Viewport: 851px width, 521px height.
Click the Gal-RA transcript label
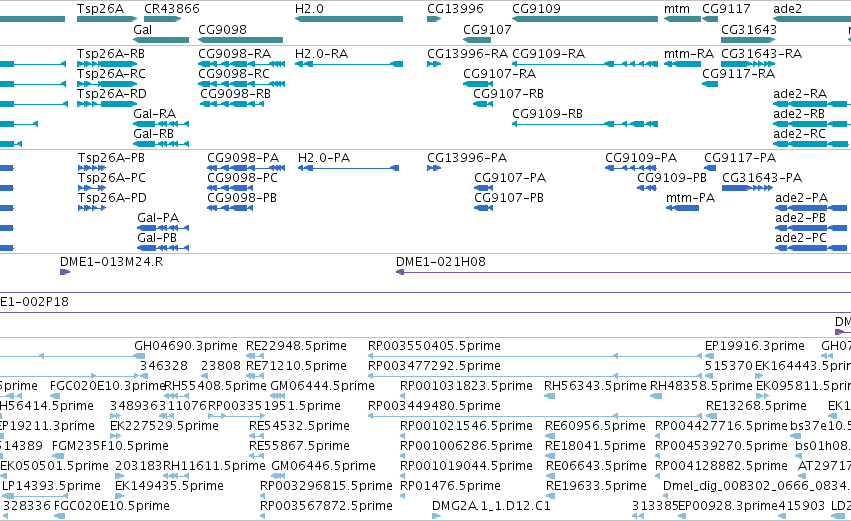coord(154,114)
